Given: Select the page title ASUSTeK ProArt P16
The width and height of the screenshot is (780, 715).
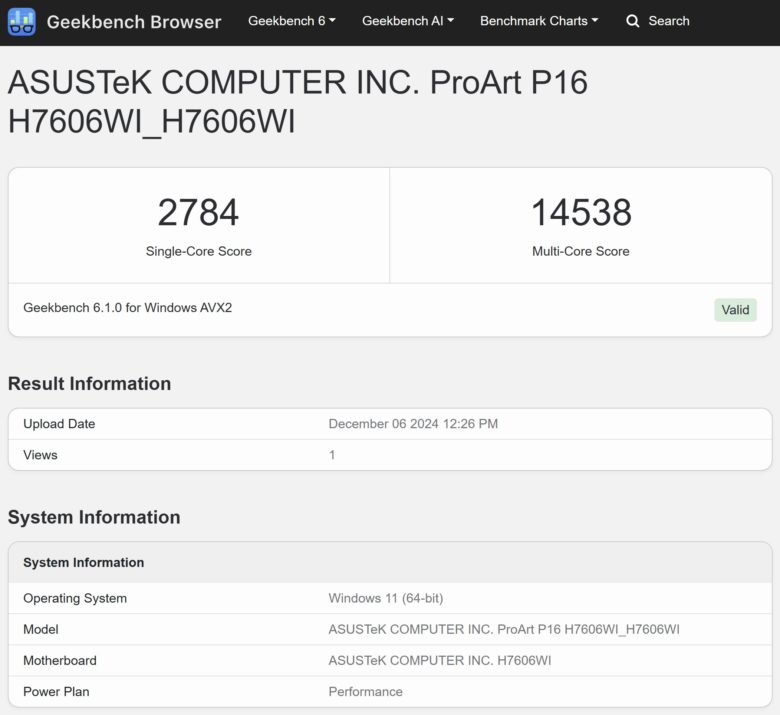Looking at the screenshot, I should coord(297,102).
